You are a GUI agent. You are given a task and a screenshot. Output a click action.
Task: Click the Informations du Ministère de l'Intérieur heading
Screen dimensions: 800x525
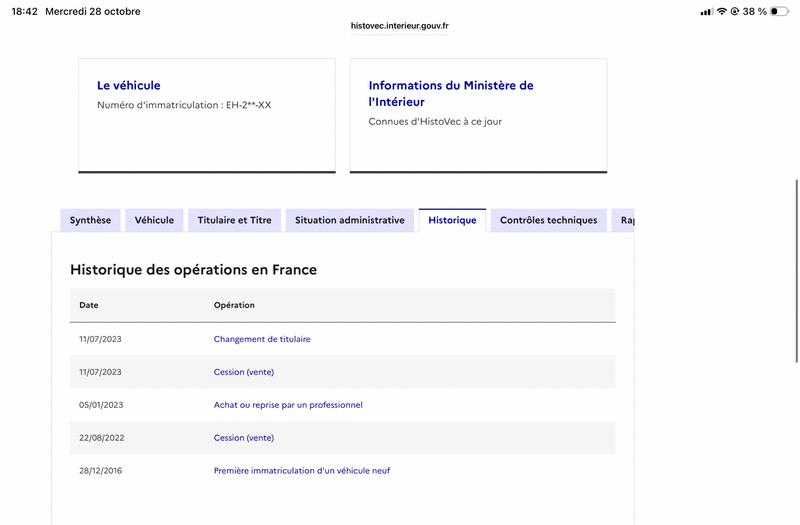(x=451, y=93)
